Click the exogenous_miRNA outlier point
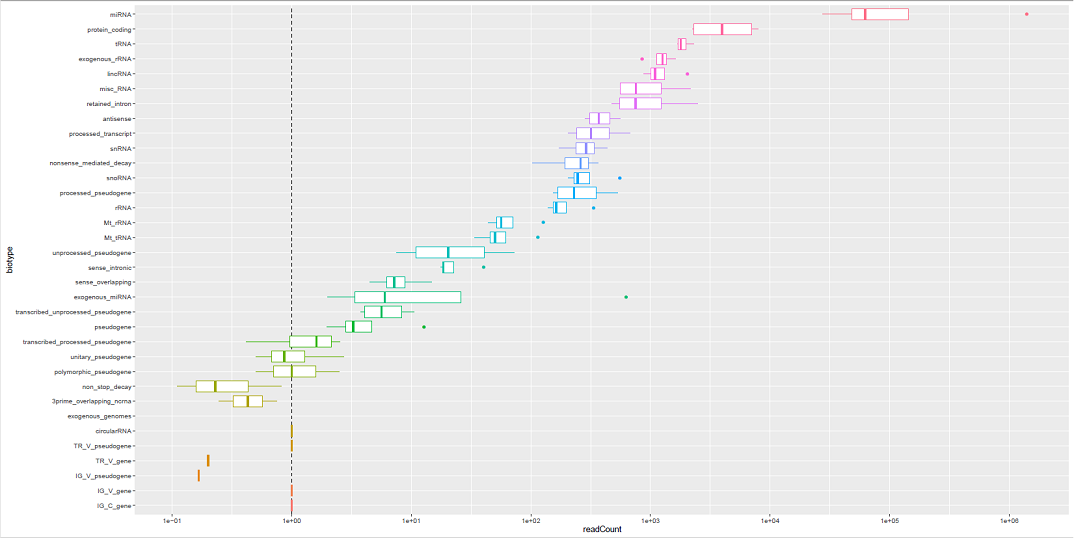1074x538 pixels. point(626,297)
